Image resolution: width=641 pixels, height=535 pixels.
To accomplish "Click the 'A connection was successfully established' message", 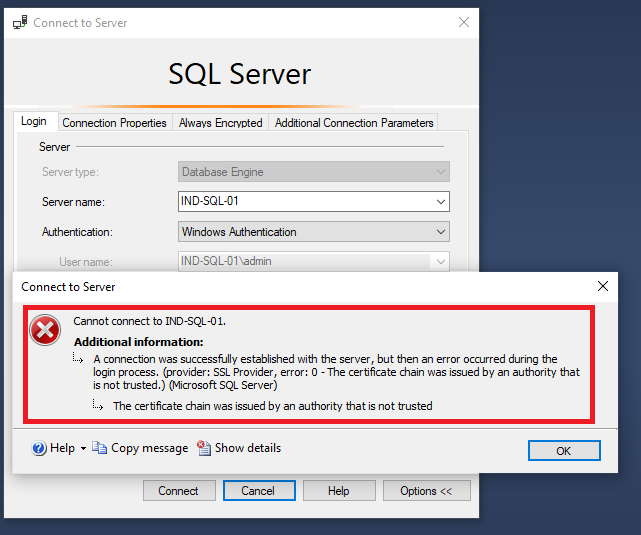I will 336,372.
